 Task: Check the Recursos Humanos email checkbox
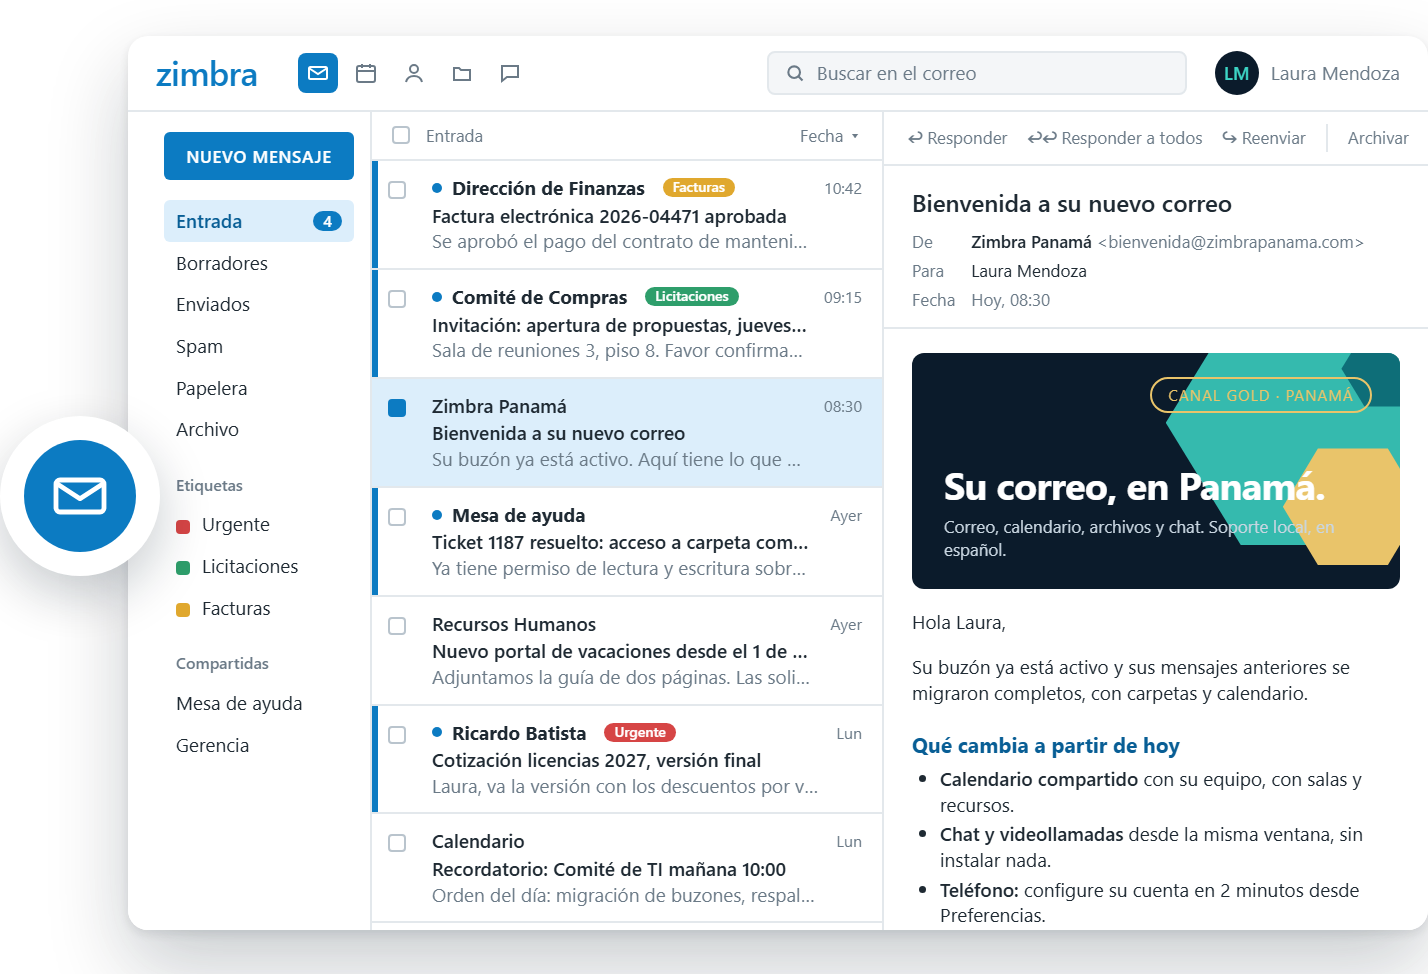[x=397, y=625]
